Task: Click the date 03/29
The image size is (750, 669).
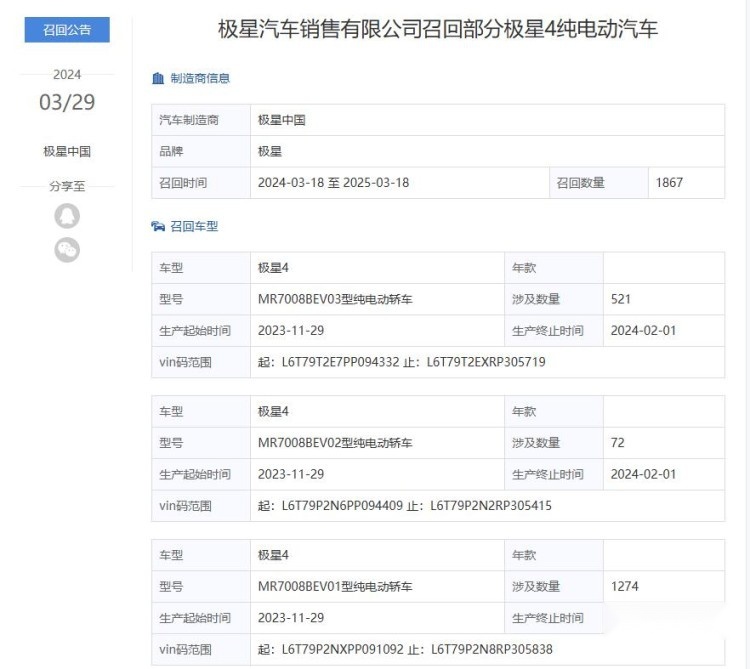Action: [67, 102]
